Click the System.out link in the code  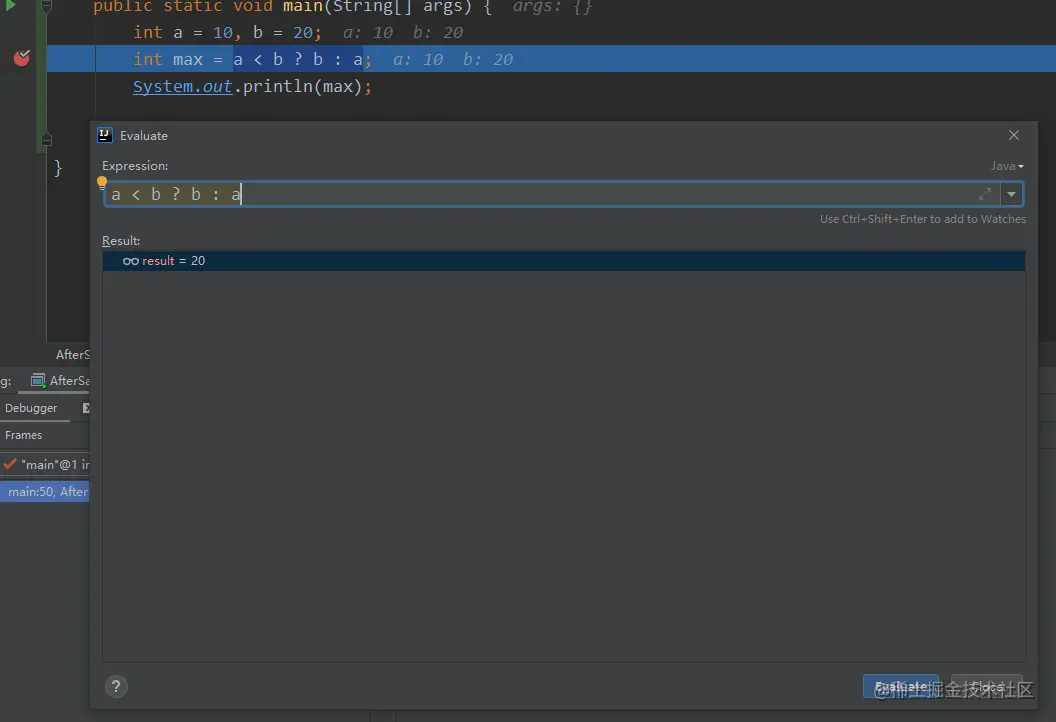click(x=182, y=86)
